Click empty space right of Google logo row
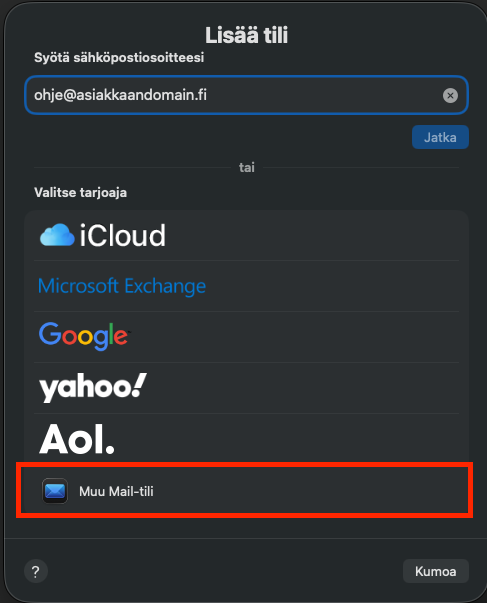Viewport: 487px width, 603px height. click(x=294, y=337)
